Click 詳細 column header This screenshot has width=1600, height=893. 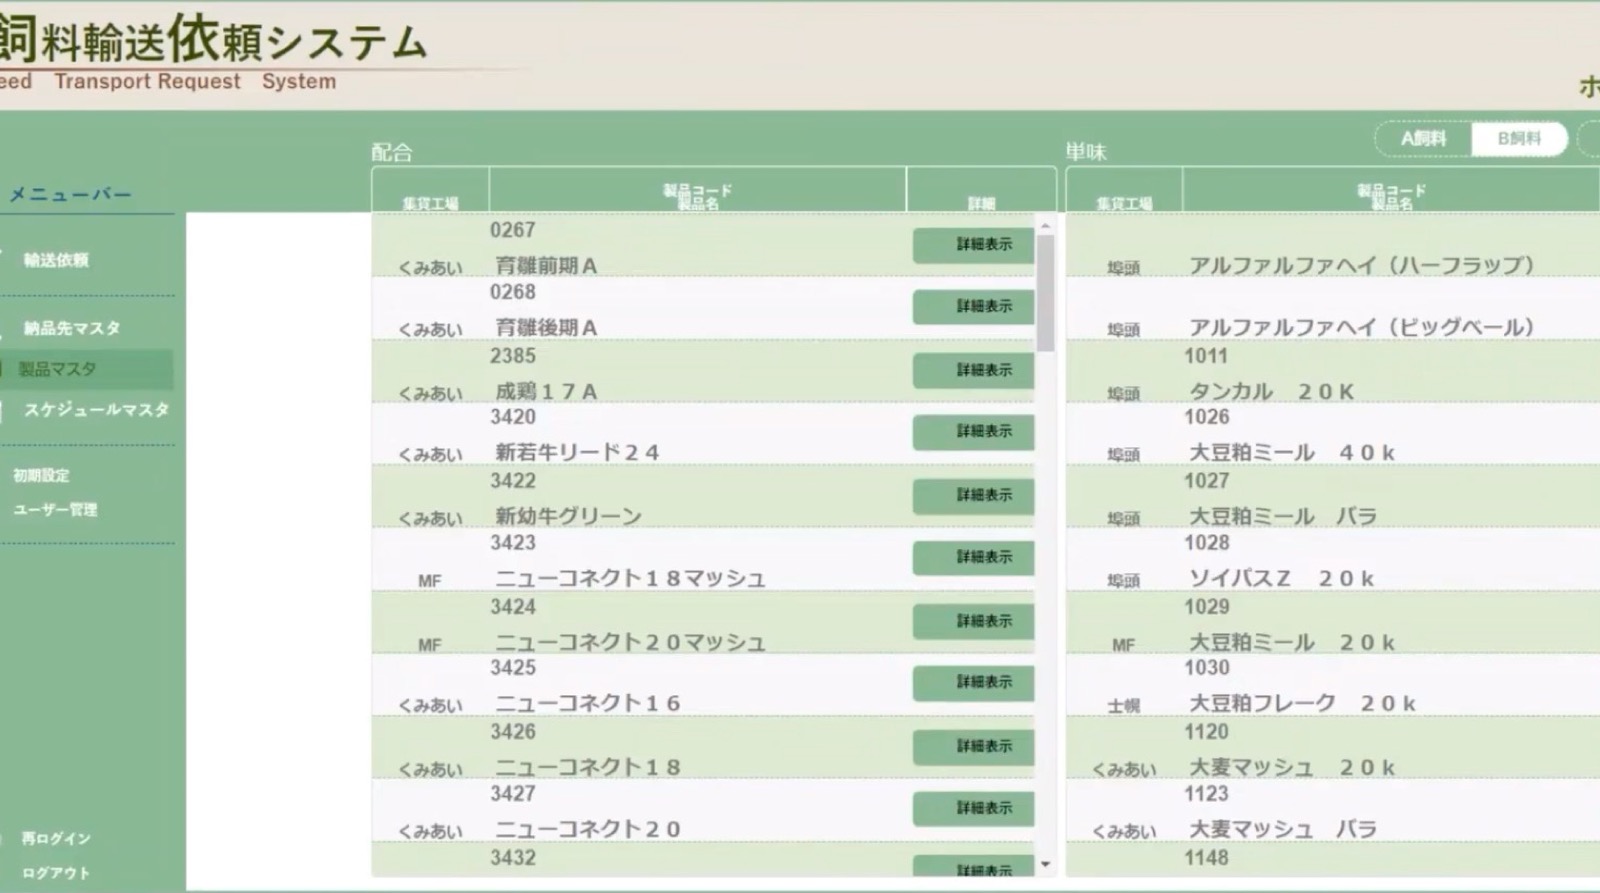[981, 203]
